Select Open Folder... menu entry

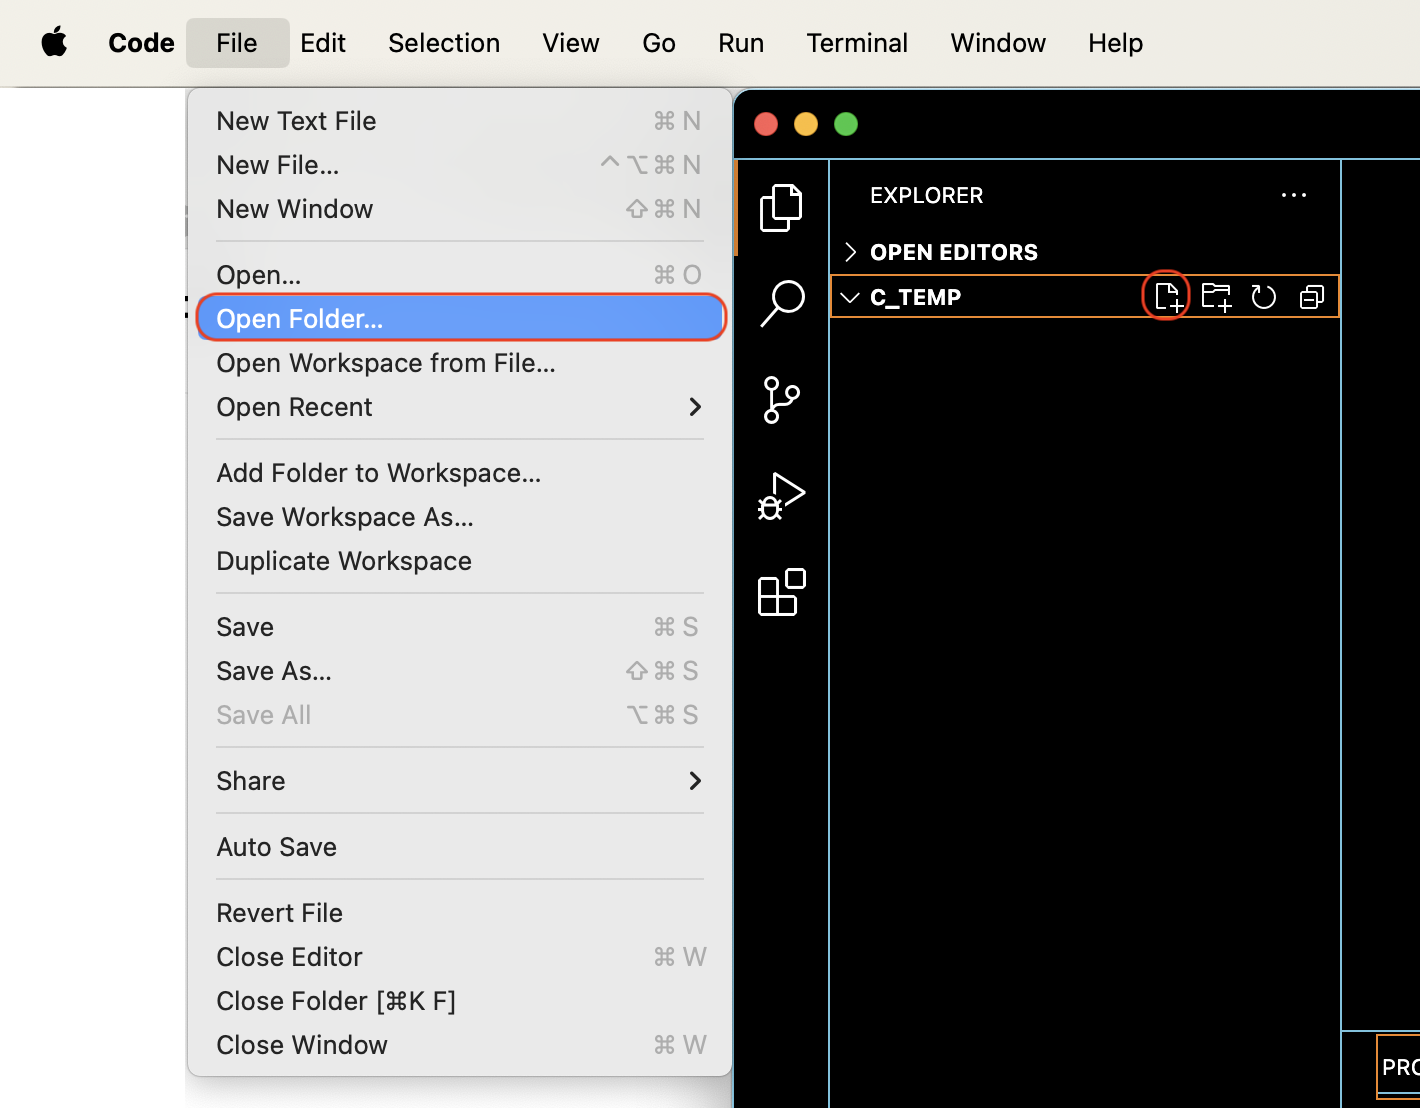click(x=460, y=319)
